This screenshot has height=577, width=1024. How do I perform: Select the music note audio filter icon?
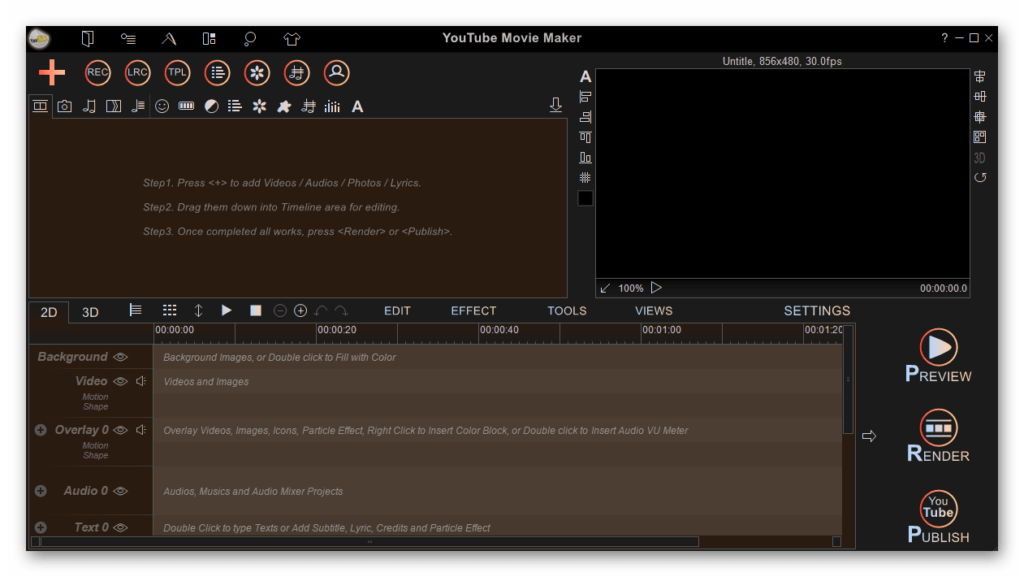tap(89, 106)
